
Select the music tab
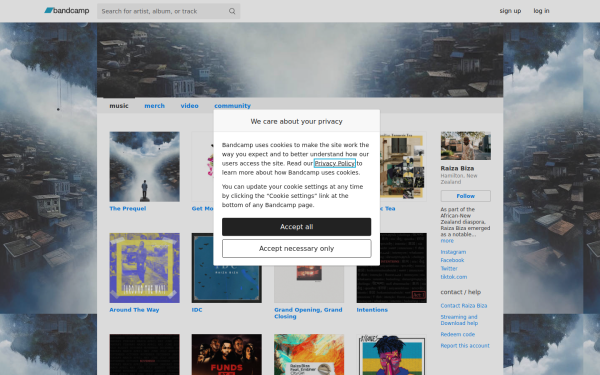click(119, 106)
